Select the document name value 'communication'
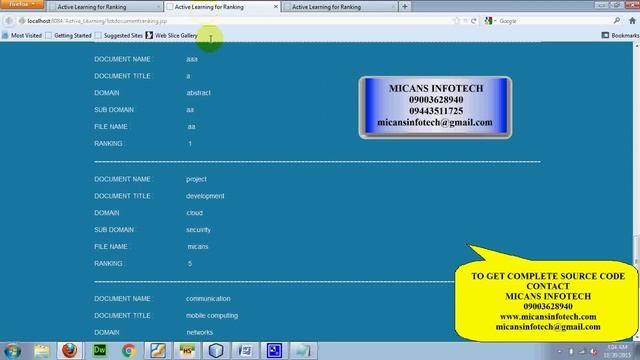The height and width of the screenshot is (360, 640). [x=208, y=299]
